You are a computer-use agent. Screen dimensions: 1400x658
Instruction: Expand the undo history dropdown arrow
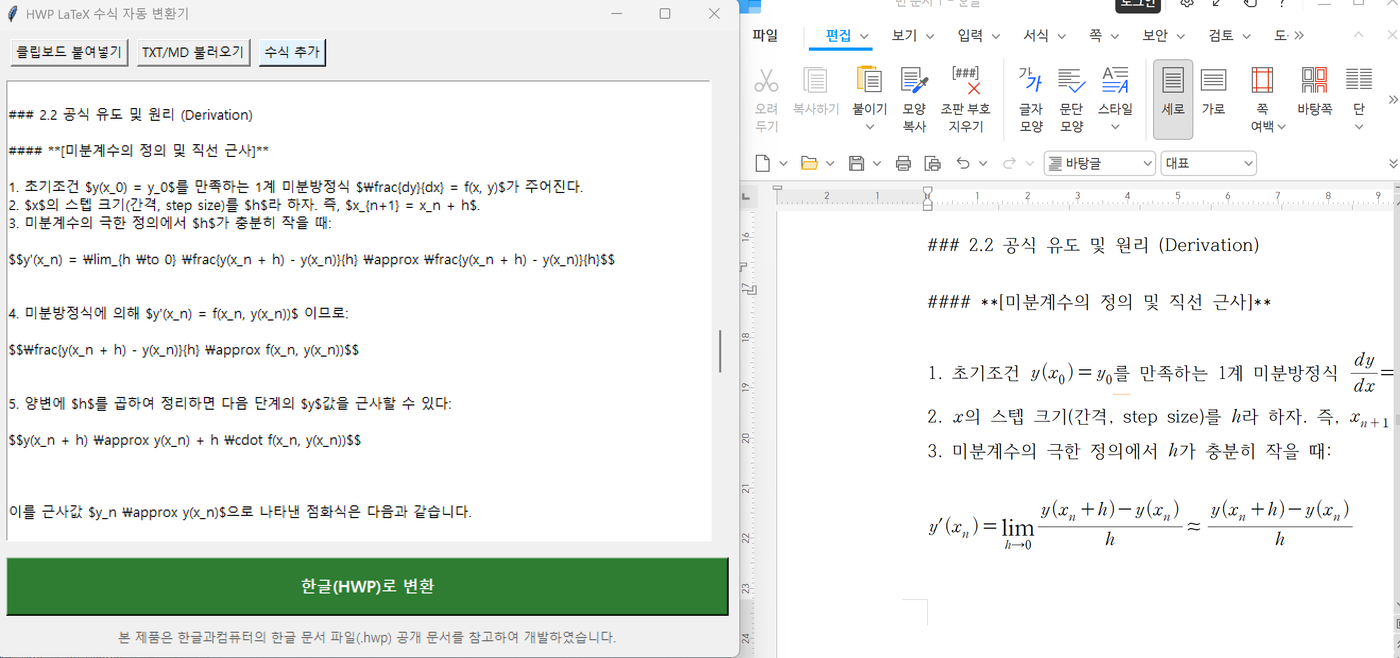(983, 163)
